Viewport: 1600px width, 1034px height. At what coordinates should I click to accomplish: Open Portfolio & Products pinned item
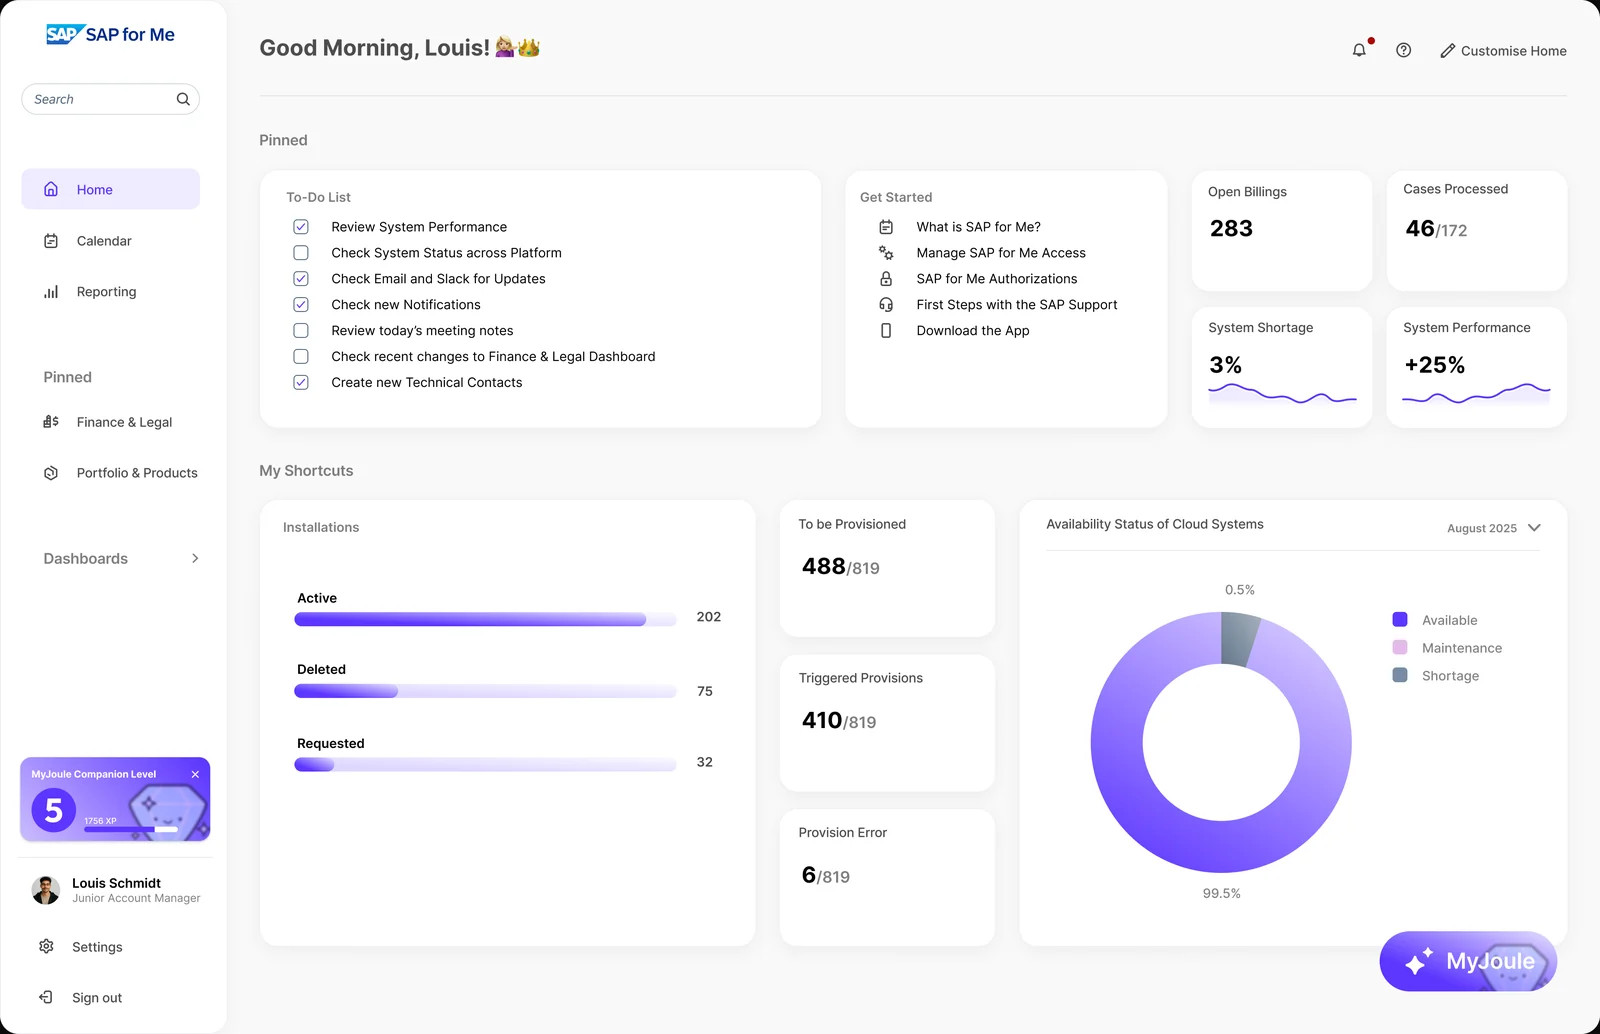(x=120, y=473)
